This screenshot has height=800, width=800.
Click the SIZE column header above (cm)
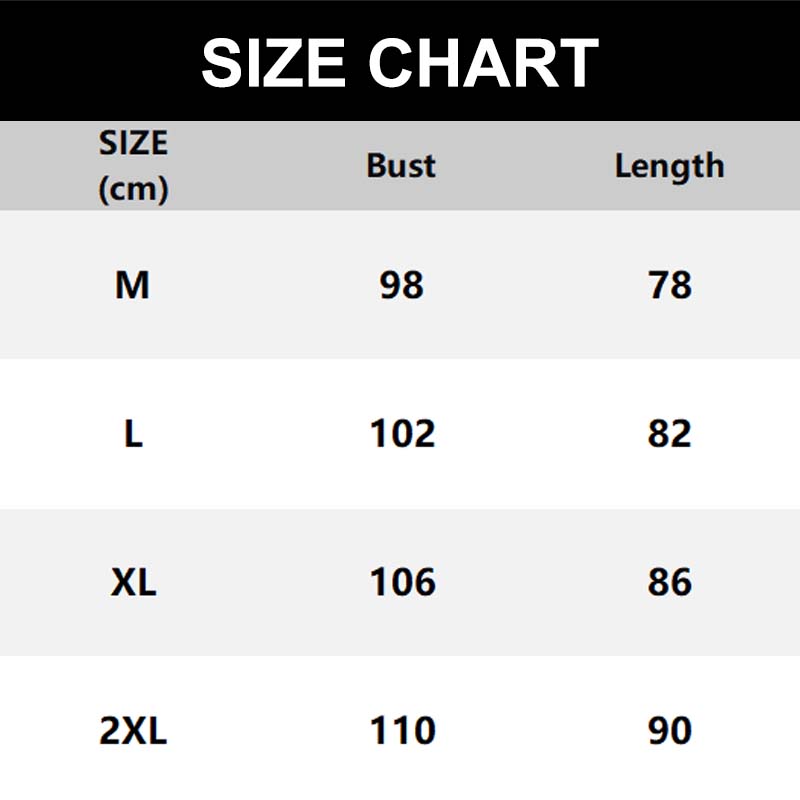pyautogui.click(x=133, y=144)
